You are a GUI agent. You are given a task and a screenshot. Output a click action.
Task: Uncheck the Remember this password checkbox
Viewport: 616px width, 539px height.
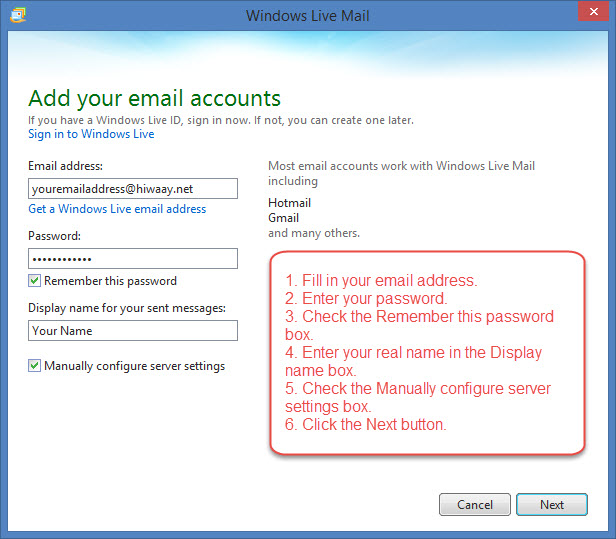tap(35, 281)
